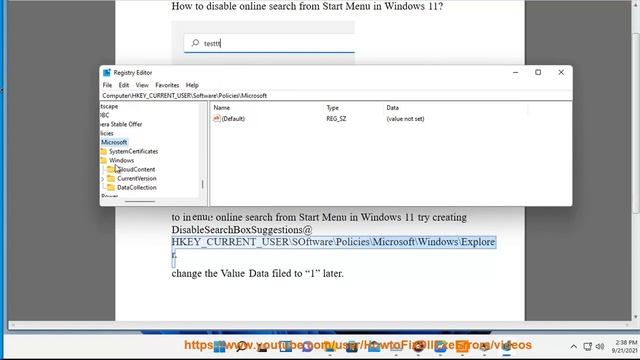The width and height of the screenshot is (640, 360).
Task: Show hidden tray icons chevron
Action: 573,347
